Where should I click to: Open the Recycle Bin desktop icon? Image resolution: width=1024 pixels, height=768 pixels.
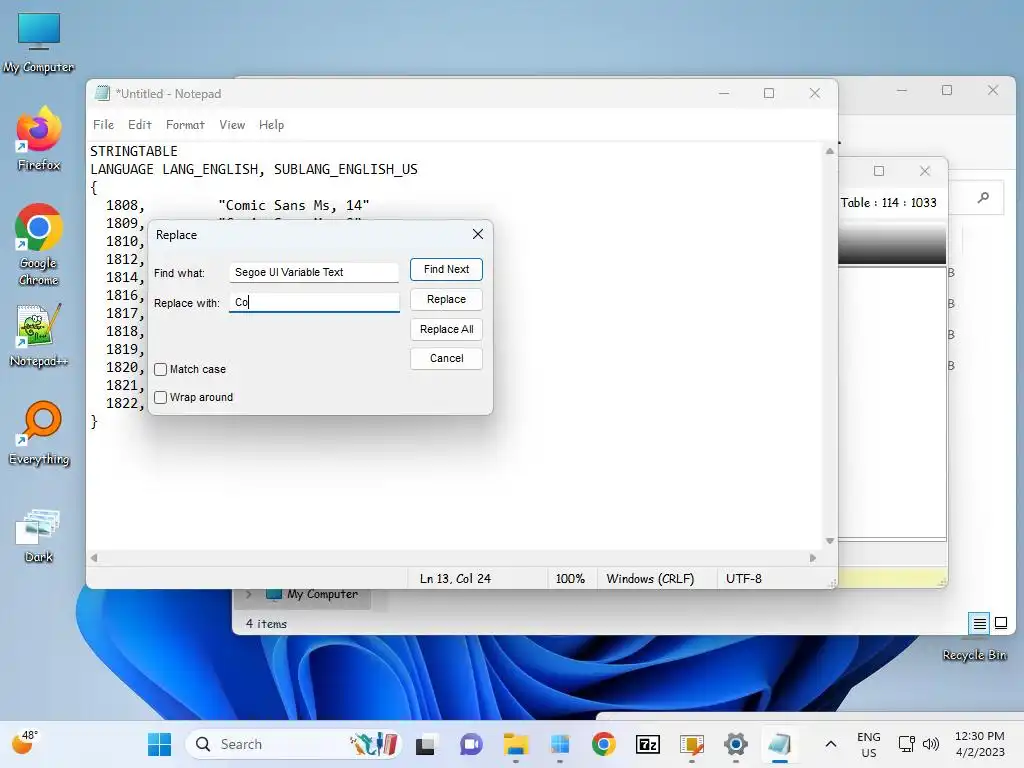coord(974,654)
